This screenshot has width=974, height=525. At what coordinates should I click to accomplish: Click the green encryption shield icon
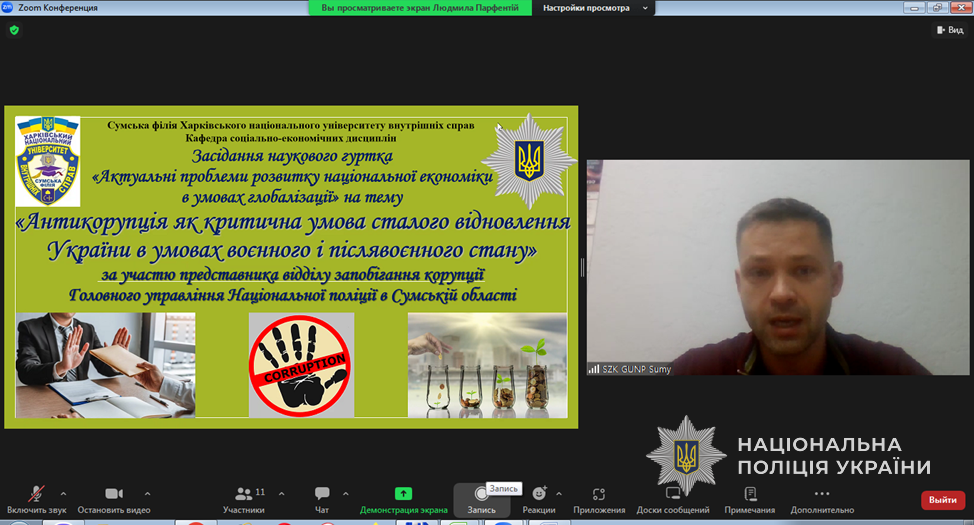(14, 30)
